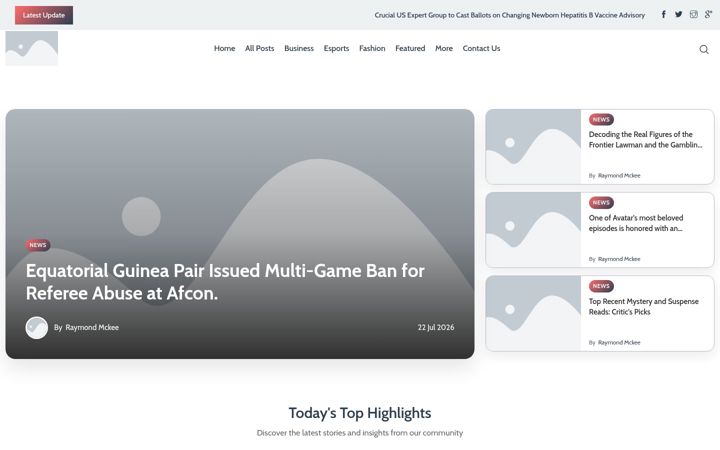Open the Facebook social icon
The width and height of the screenshot is (720, 450).
pos(664,15)
